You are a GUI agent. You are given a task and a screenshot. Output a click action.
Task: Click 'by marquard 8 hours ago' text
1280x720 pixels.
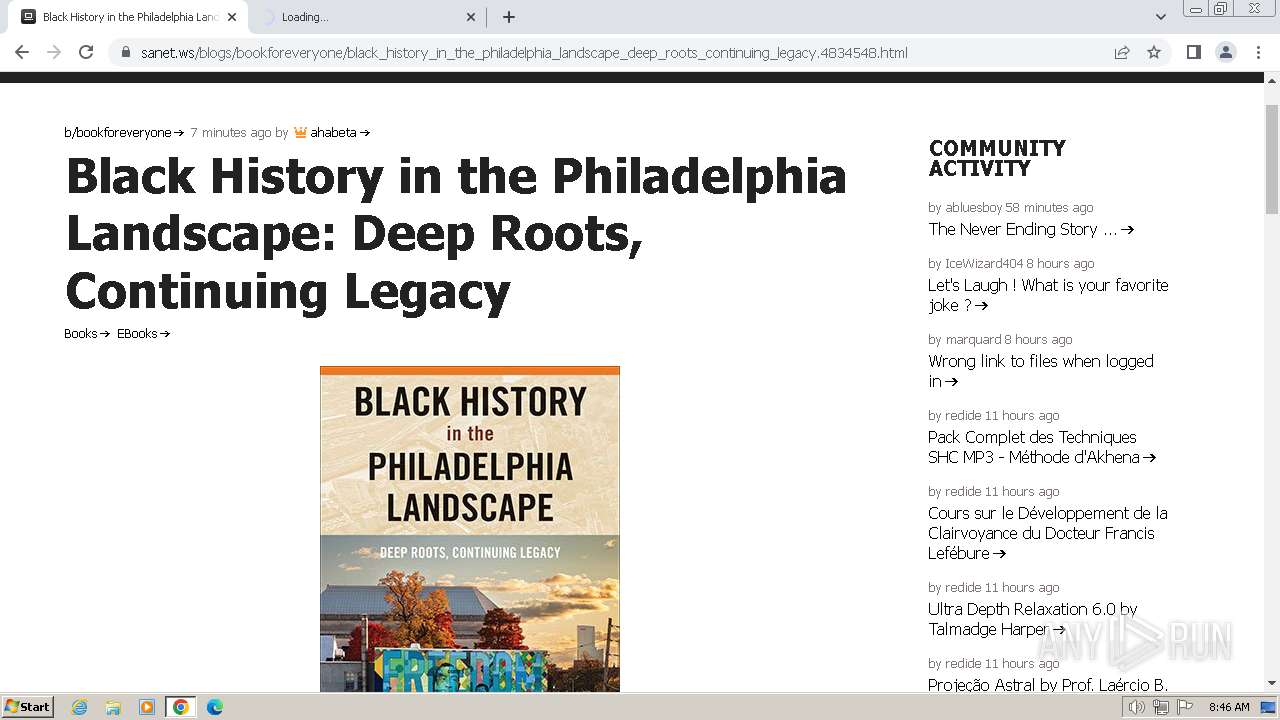1000,339
